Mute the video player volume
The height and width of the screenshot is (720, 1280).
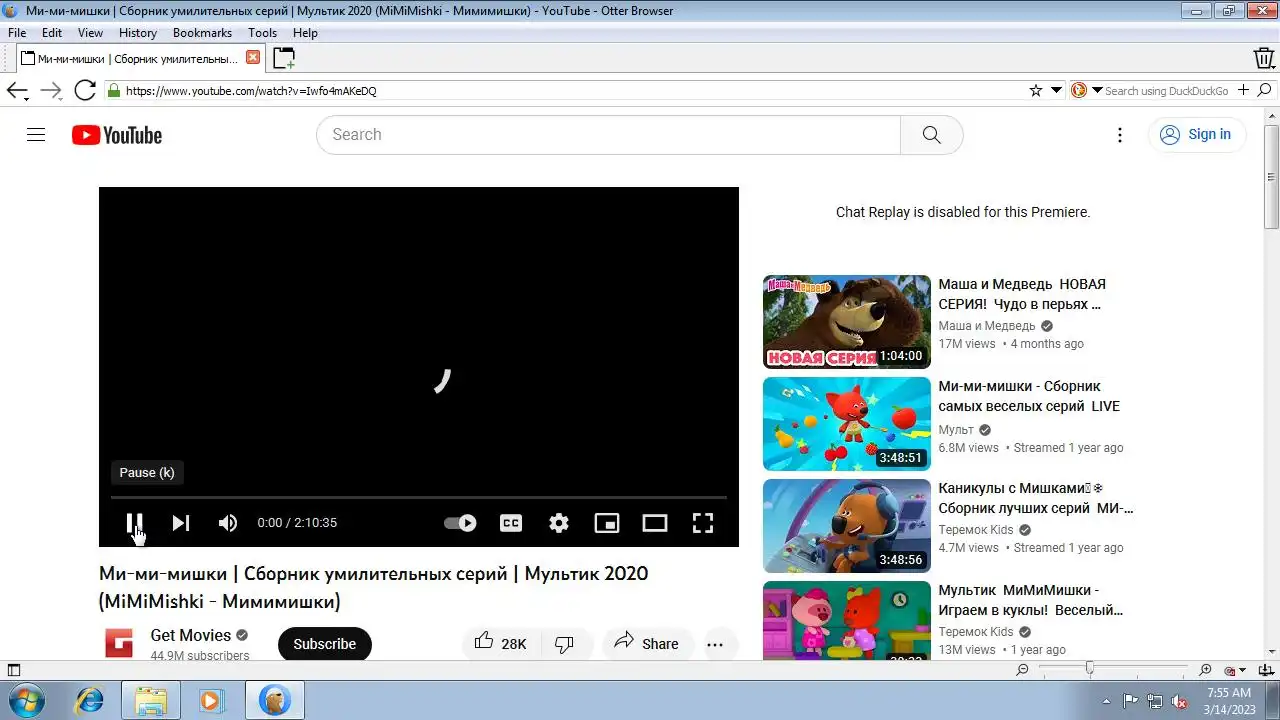tap(228, 522)
